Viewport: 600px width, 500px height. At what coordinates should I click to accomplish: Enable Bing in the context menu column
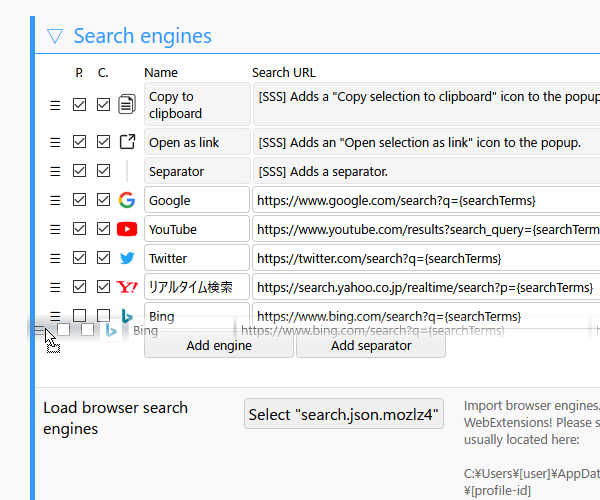point(103,316)
